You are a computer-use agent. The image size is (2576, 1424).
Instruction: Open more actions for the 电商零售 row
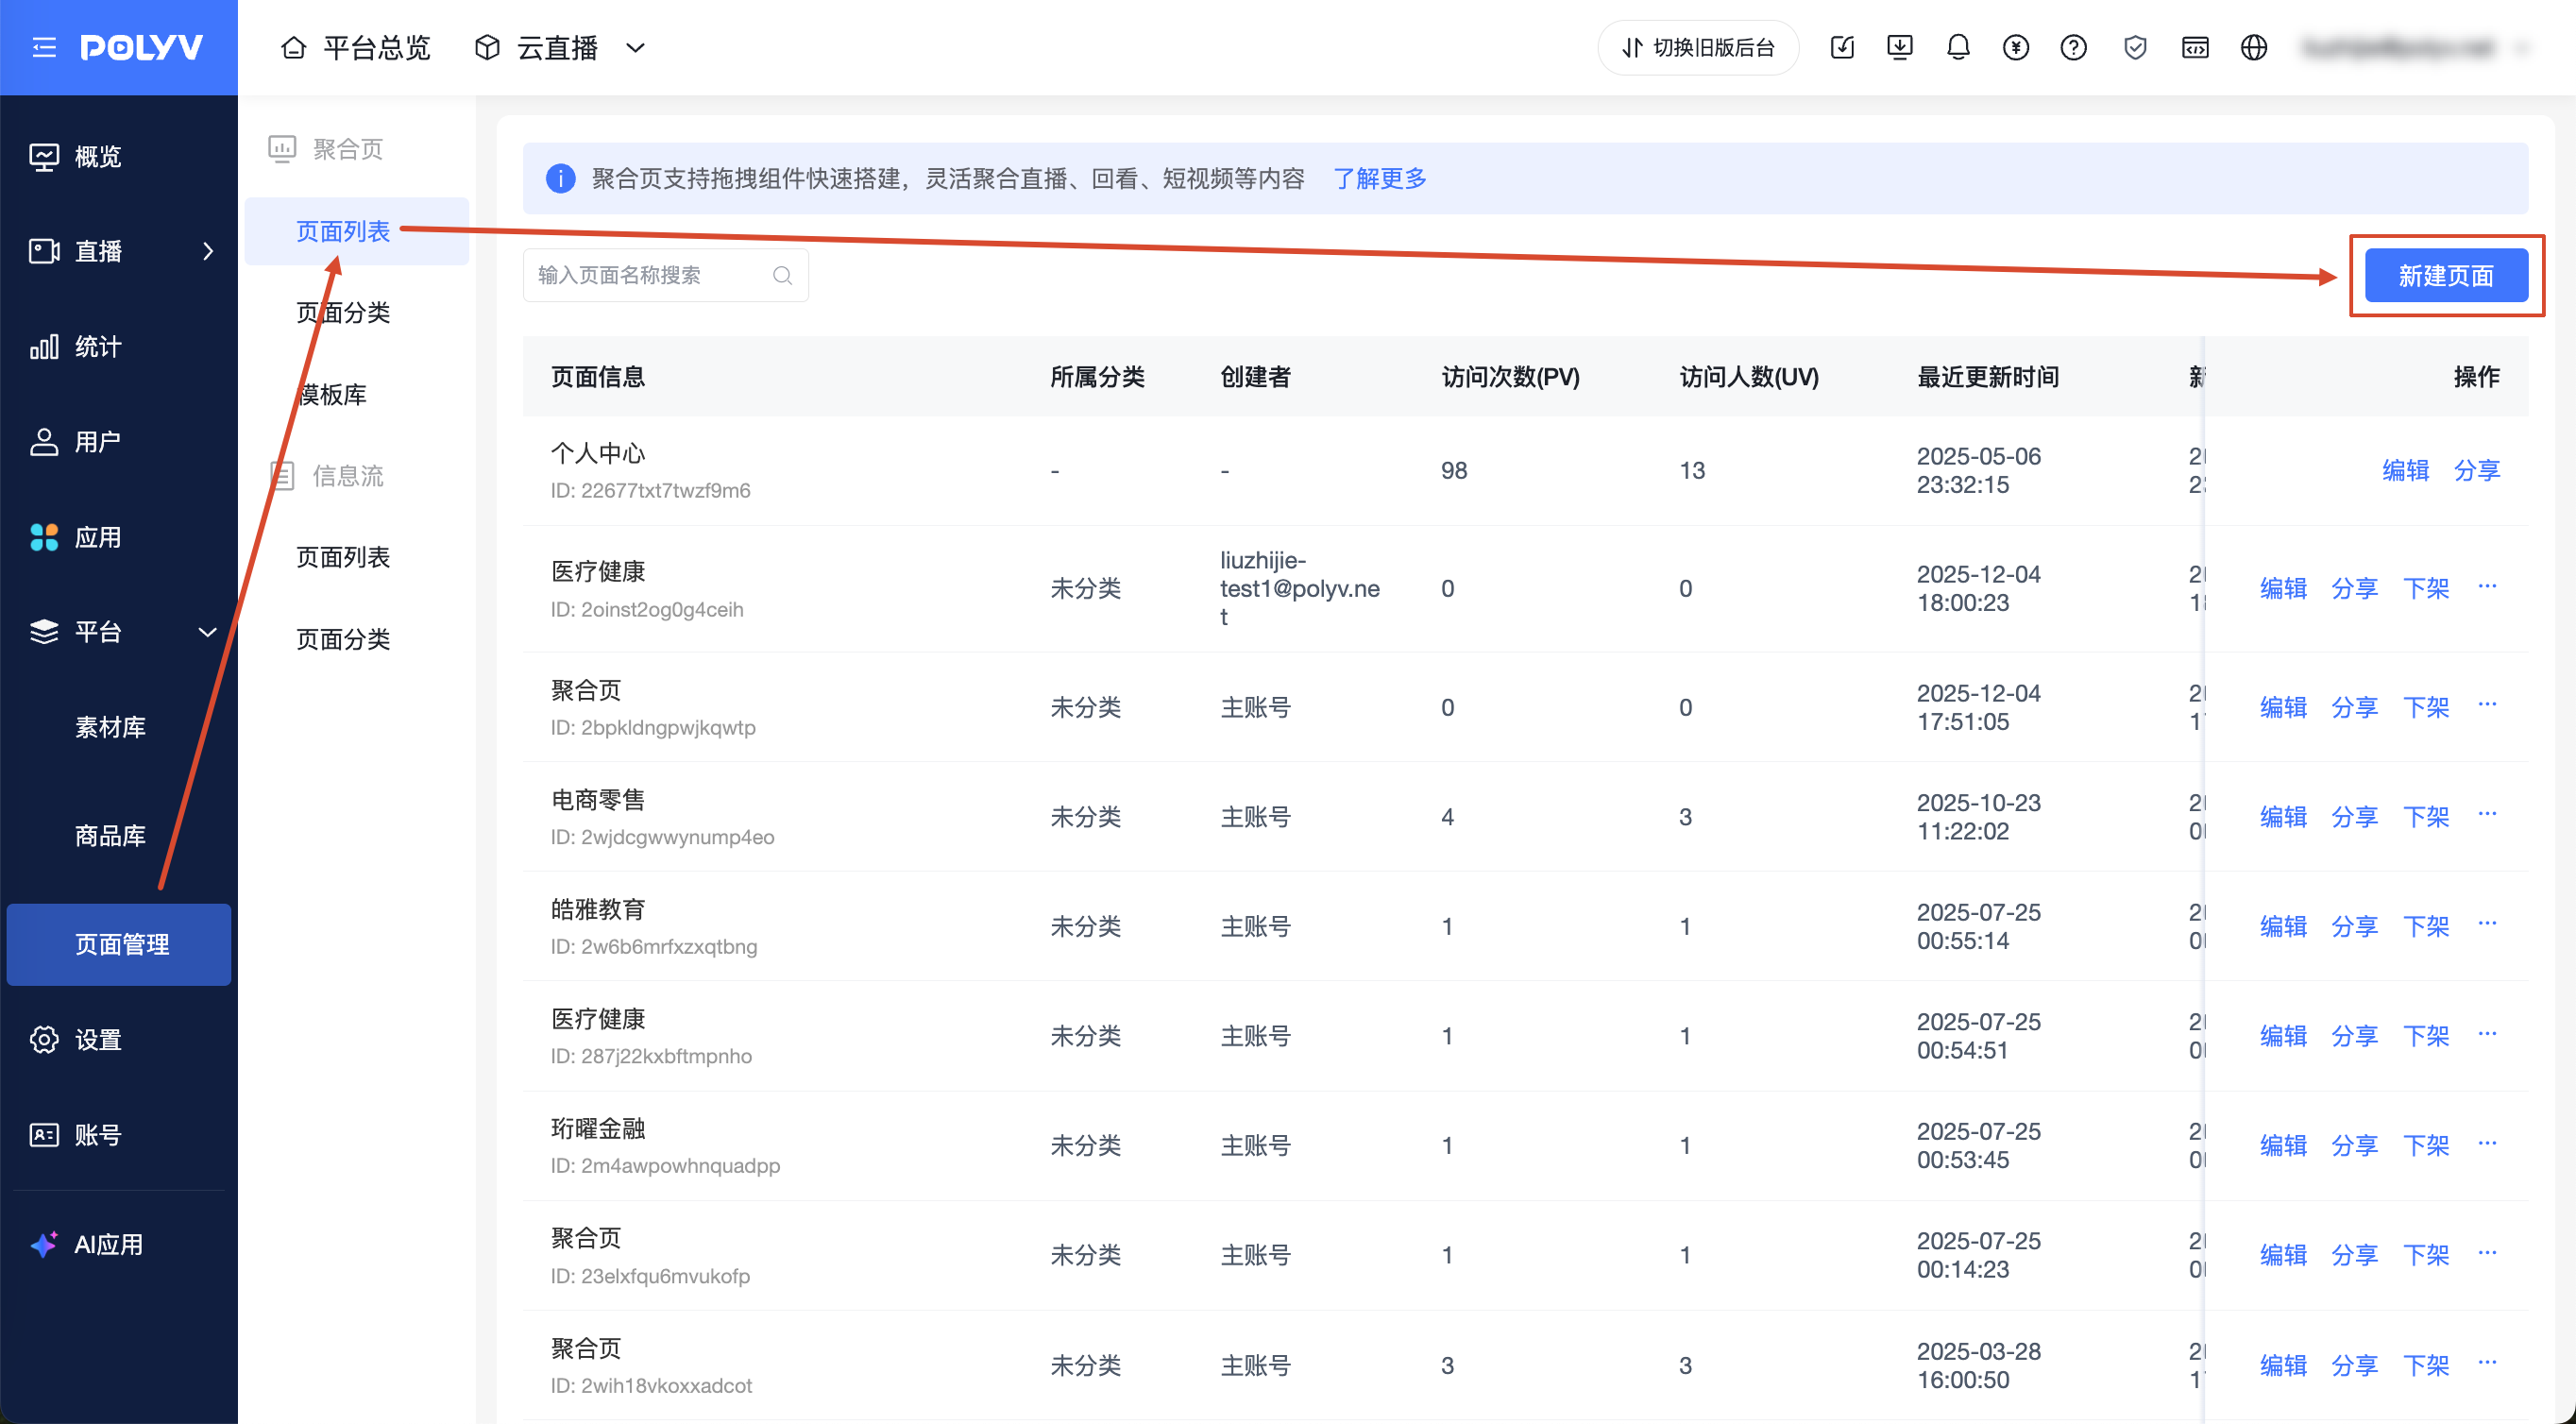coord(2488,815)
